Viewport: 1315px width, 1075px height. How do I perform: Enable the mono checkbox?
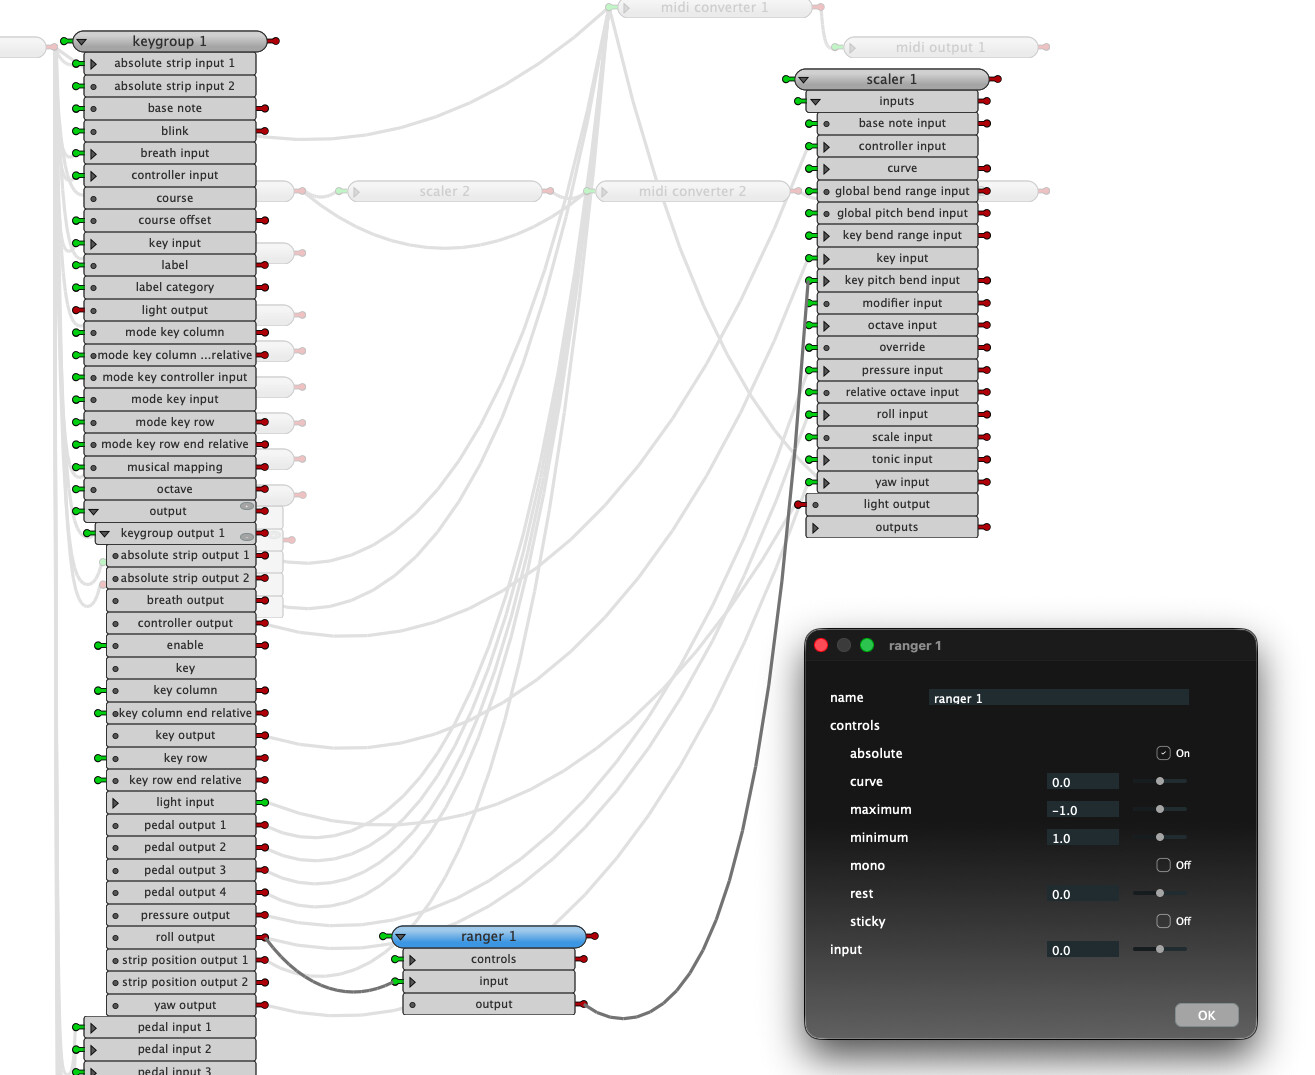(1163, 865)
